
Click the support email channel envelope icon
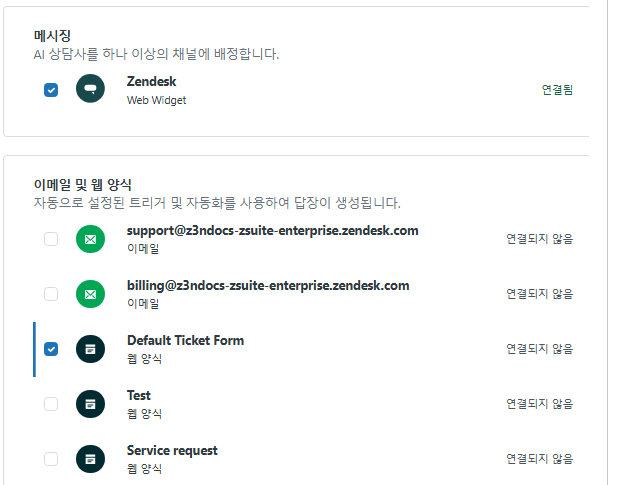pyautogui.click(x=90, y=239)
